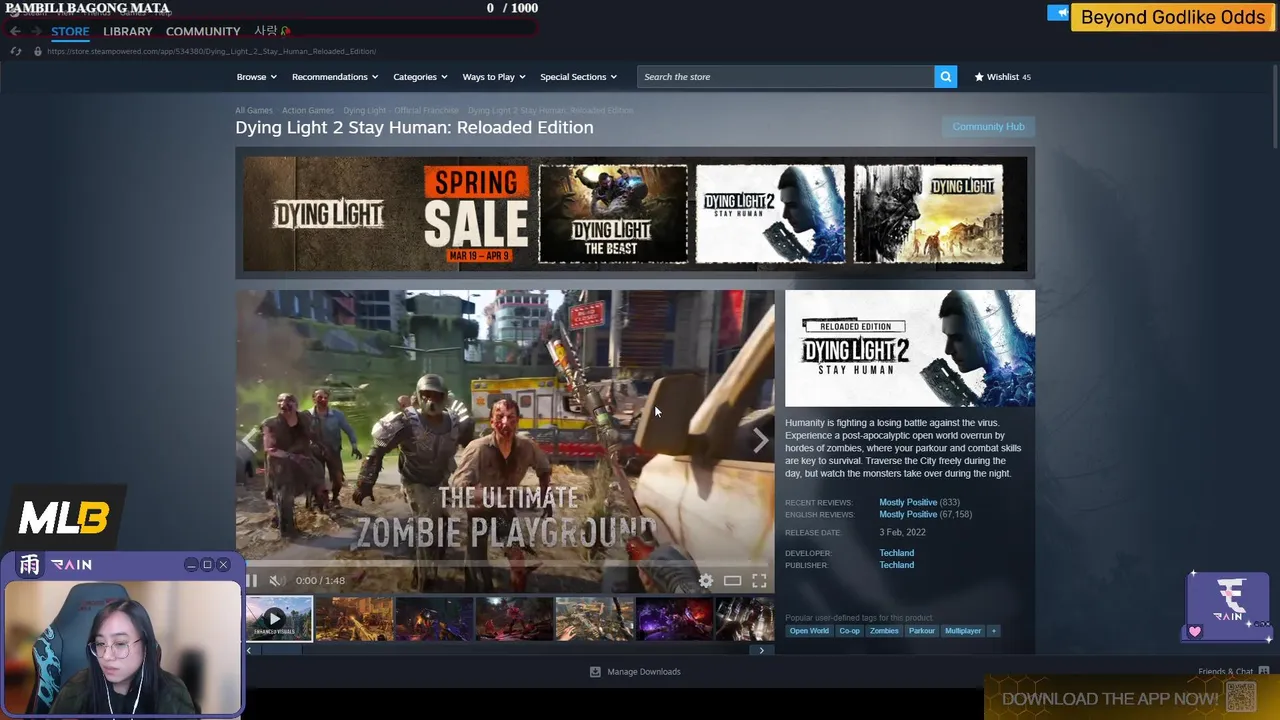
Task: Expand the Special Sections dropdown
Action: pyautogui.click(x=578, y=77)
